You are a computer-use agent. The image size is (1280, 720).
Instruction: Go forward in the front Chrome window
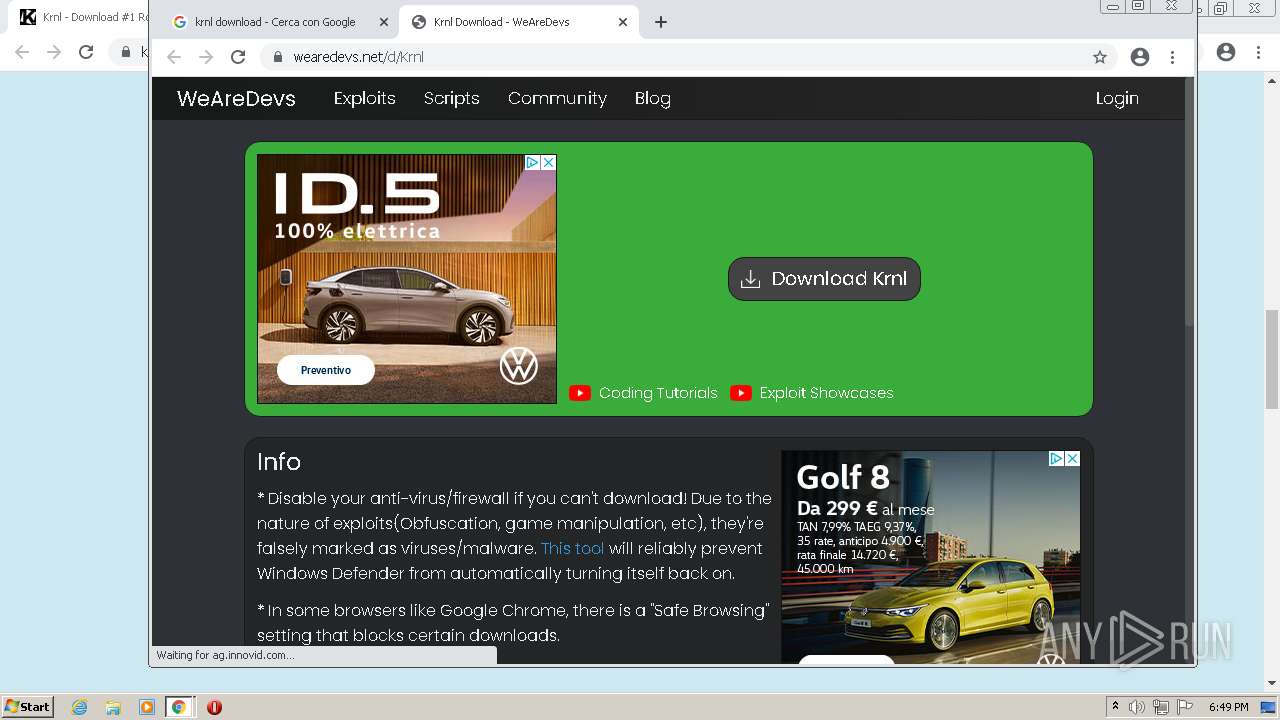click(206, 57)
